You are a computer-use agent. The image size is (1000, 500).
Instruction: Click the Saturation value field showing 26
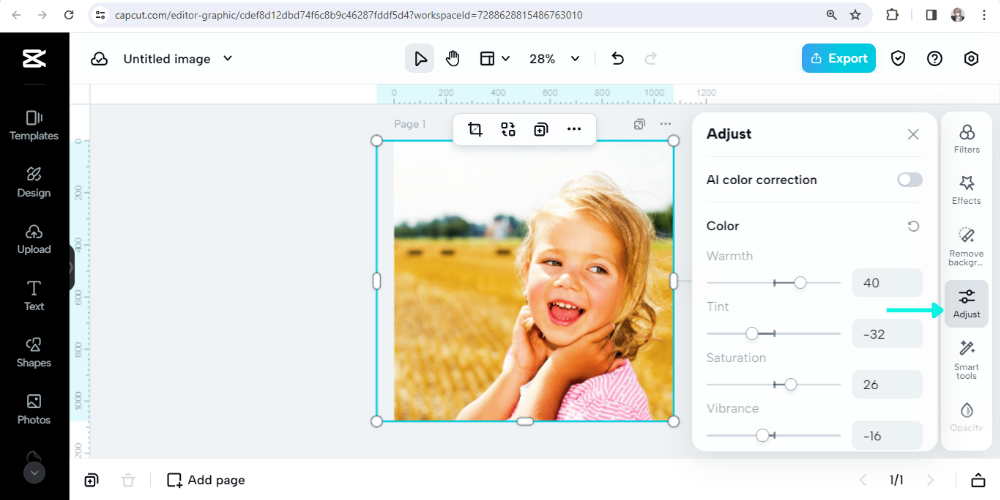tap(887, 385)
